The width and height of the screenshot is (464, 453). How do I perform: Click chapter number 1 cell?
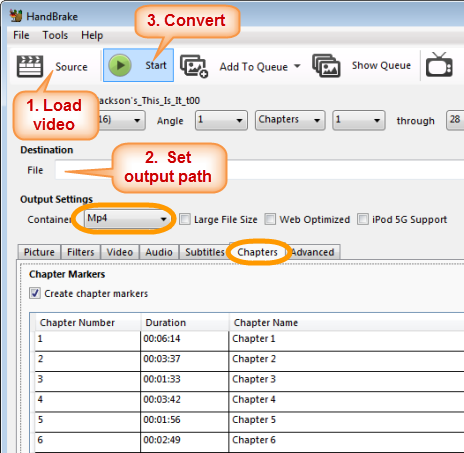pyautogui.click(x=88, y=341)
